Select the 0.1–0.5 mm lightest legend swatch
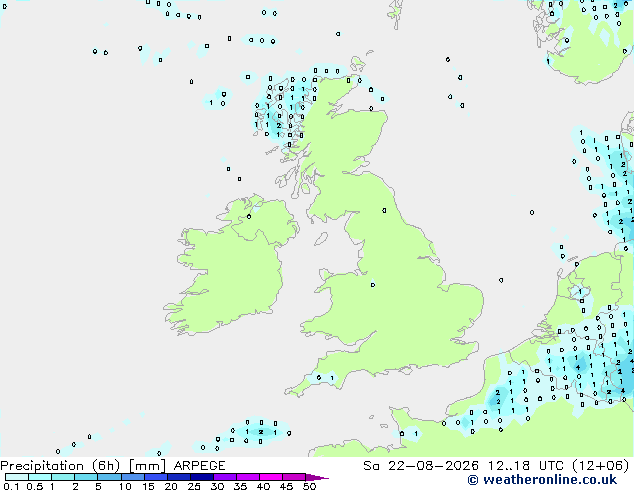The image size is (634, 490). click(x=17, y=477)
